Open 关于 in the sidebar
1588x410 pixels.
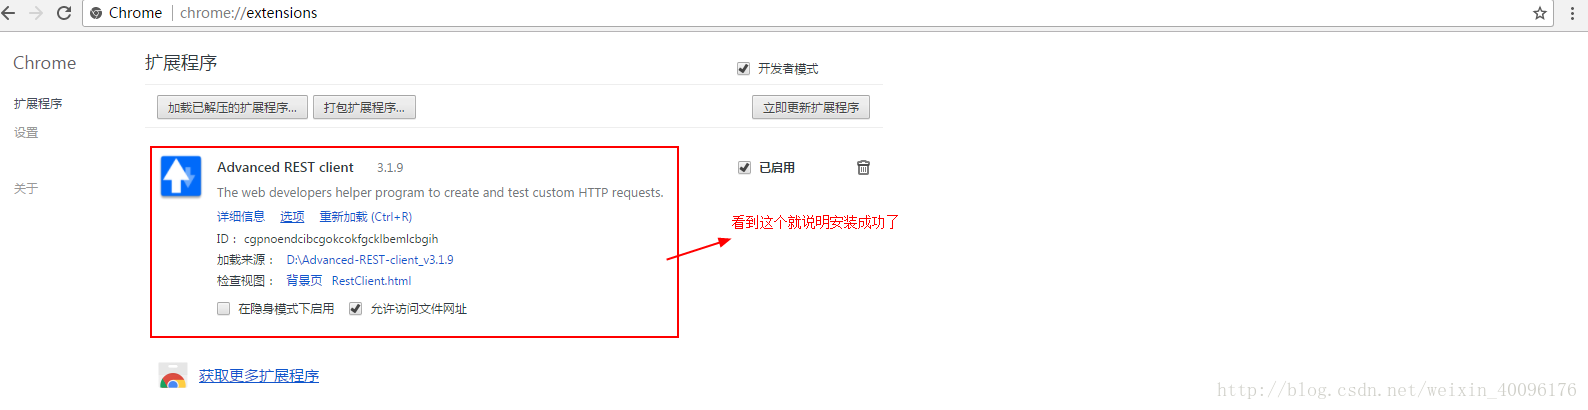coord(26,189)
